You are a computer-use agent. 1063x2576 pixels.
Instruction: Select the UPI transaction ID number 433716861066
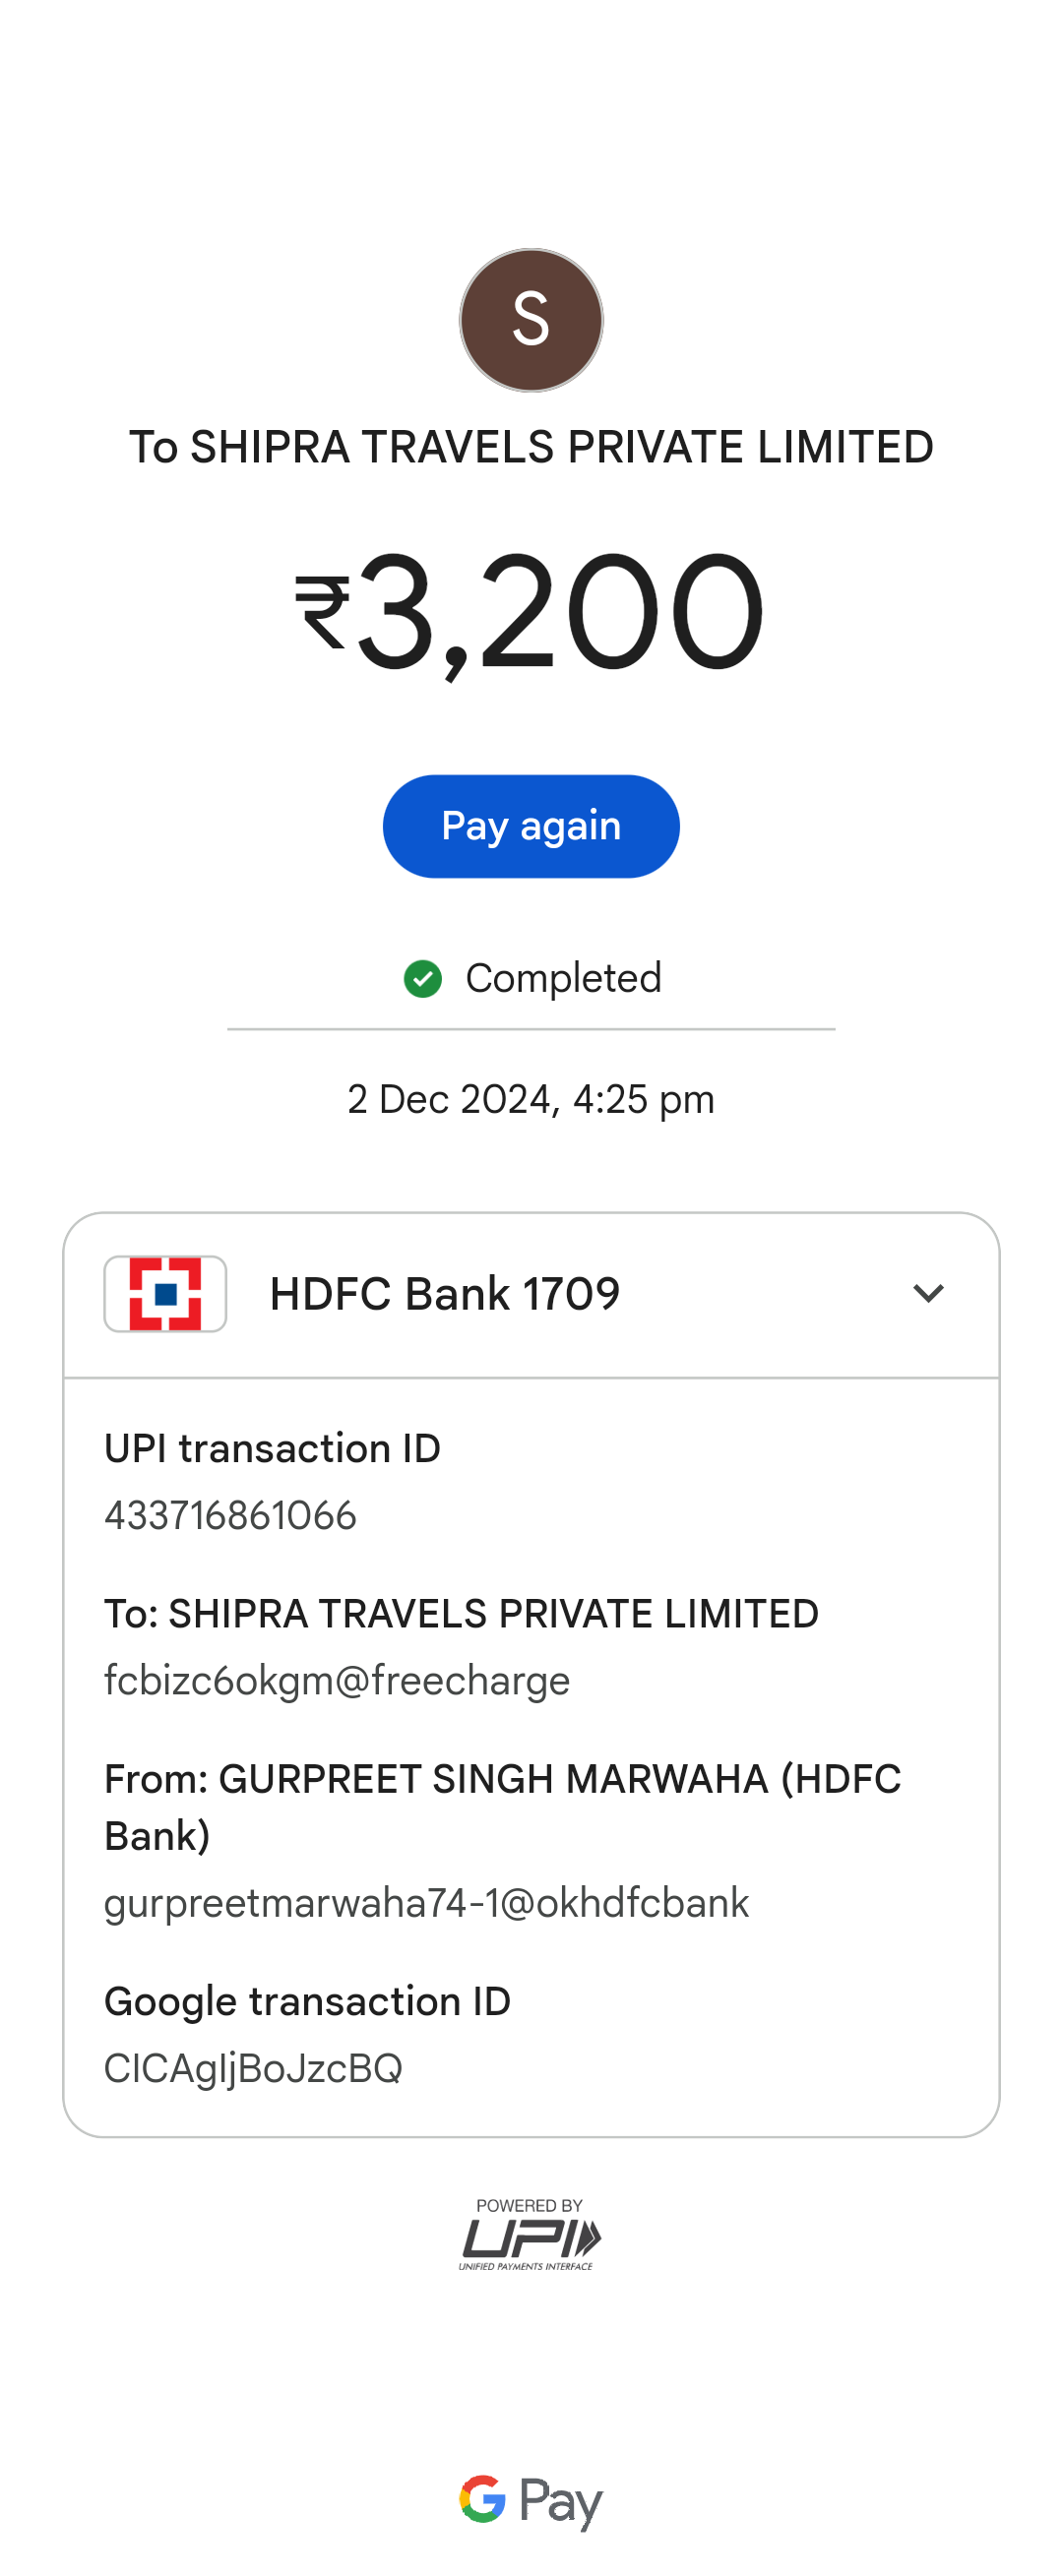pos(231,1515)
